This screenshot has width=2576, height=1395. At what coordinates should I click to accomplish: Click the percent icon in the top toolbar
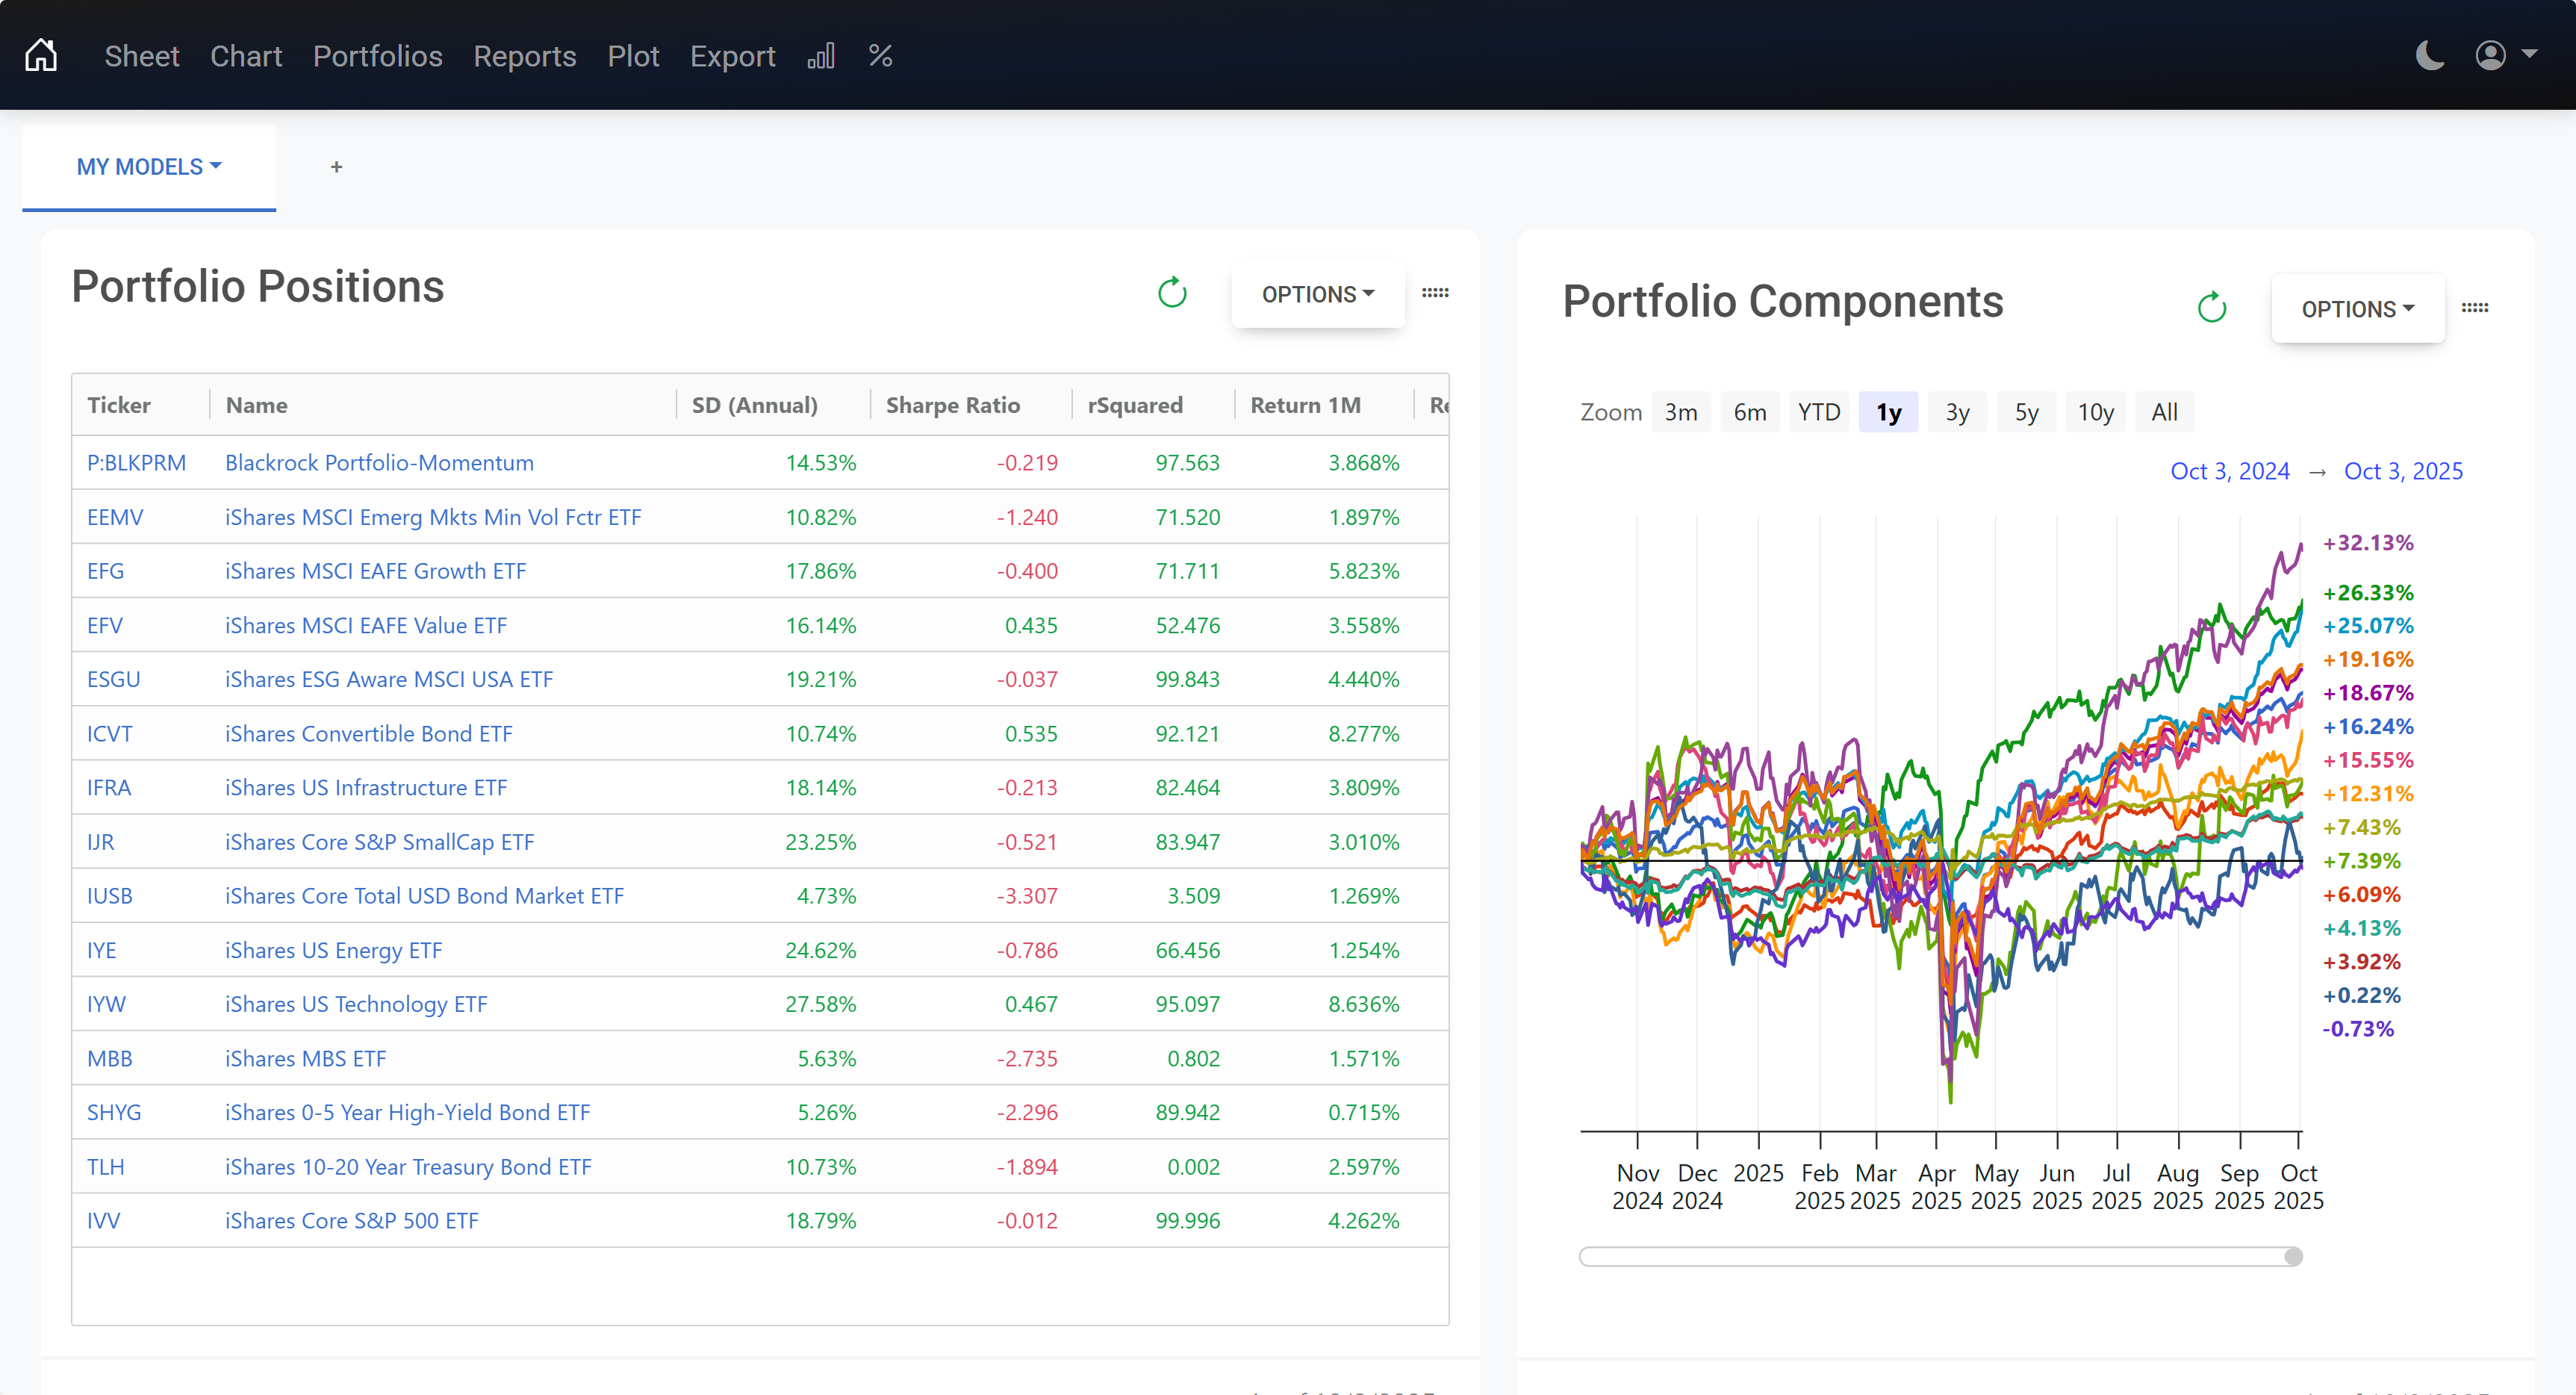click(x=880, y=56)
